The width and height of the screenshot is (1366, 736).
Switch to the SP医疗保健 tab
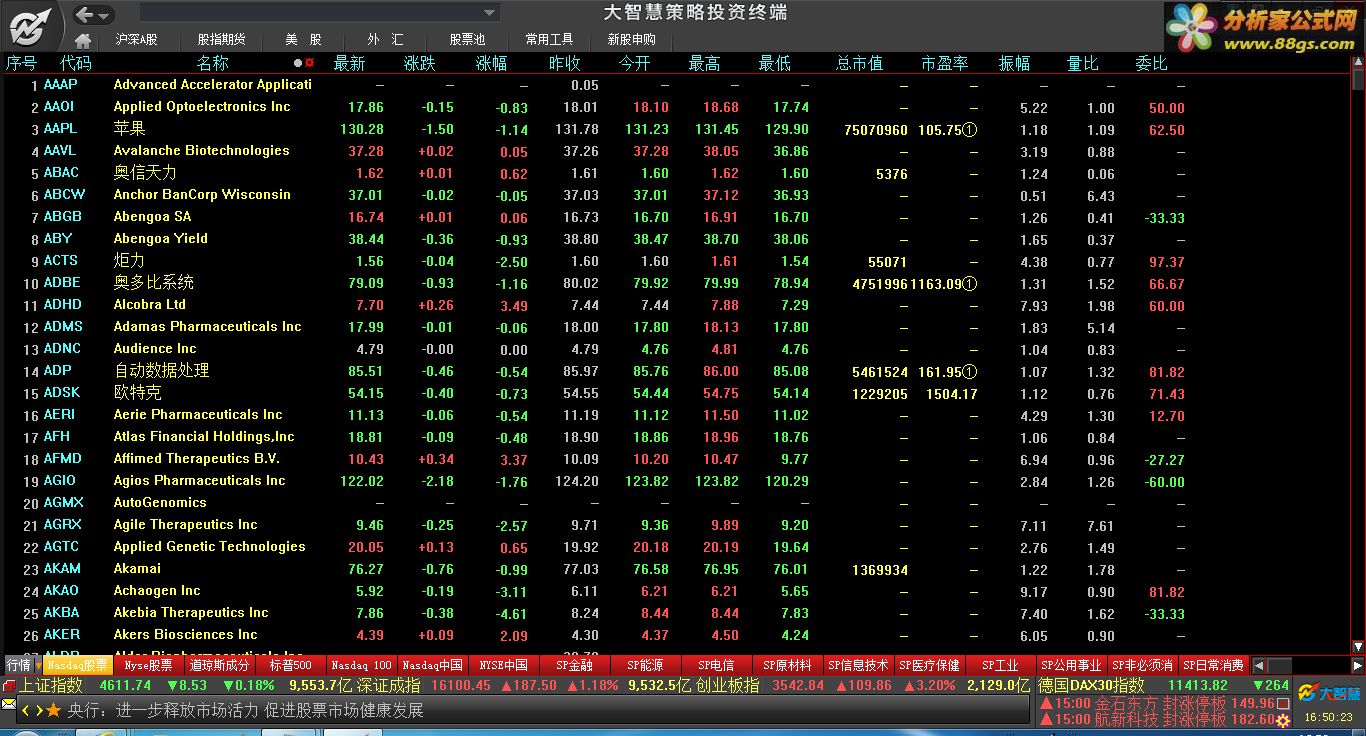(929, 665)
